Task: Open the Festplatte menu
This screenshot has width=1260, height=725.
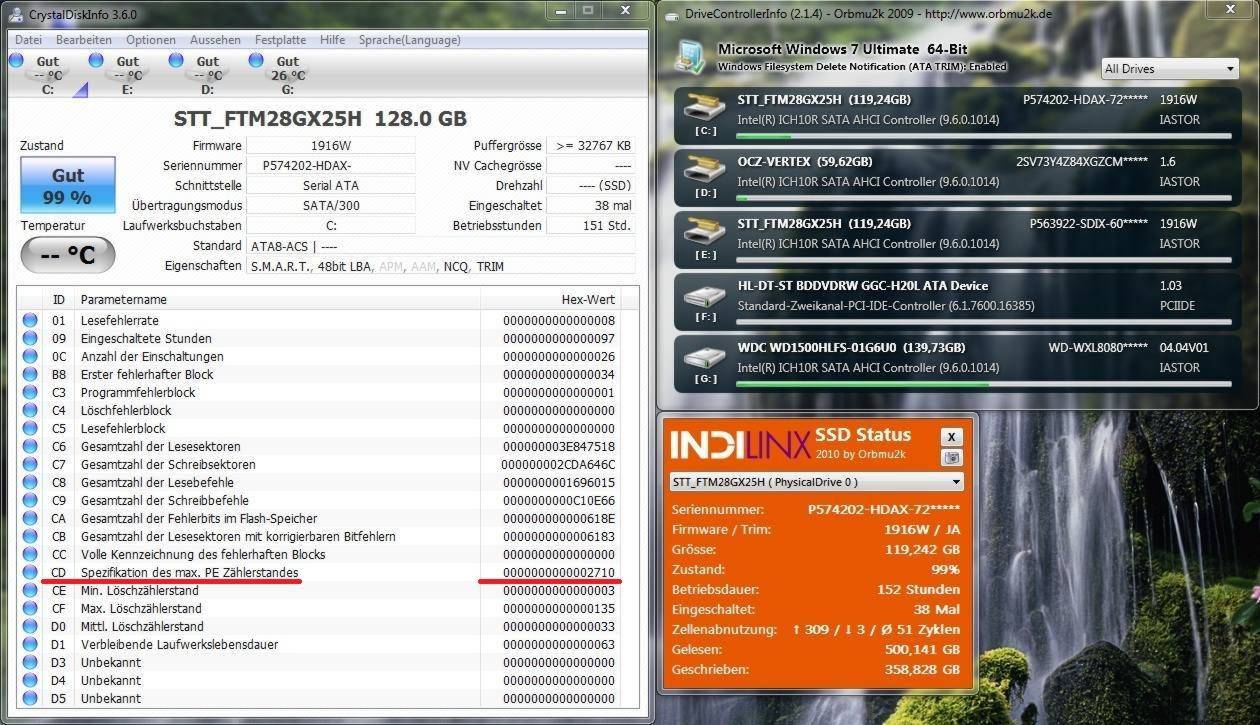Action: pyautogui.click(x=281, y=40)
